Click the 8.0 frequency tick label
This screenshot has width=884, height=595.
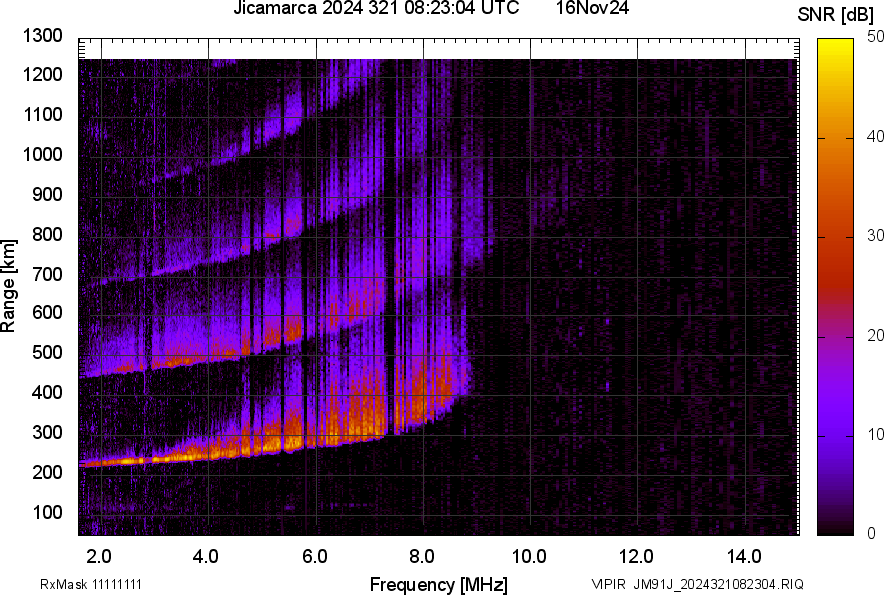pyautogui.click(x=422, y=557)
